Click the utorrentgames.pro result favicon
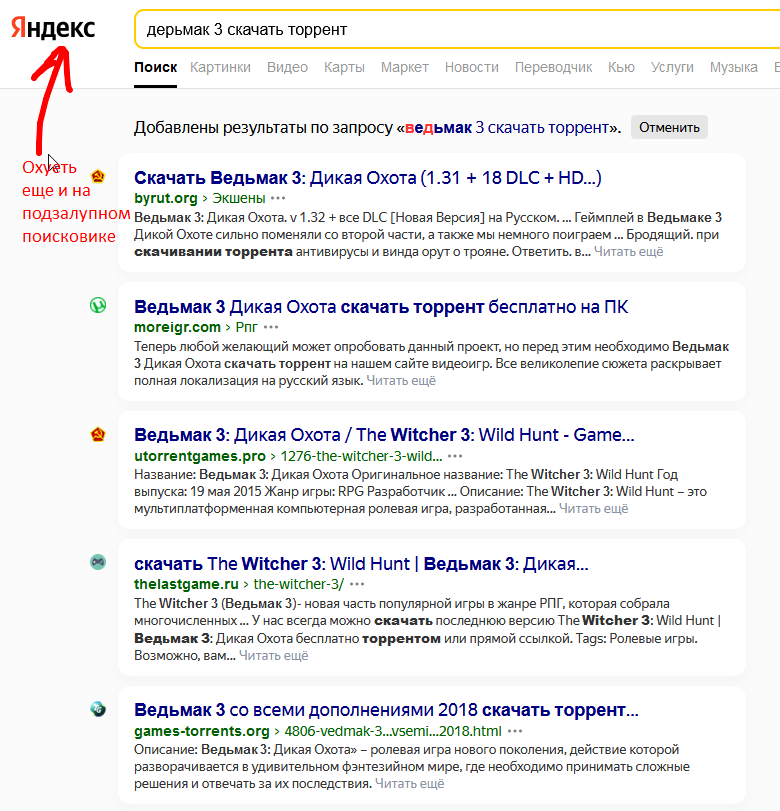Viewport: 780px width, 811px height. pos(98,434)
